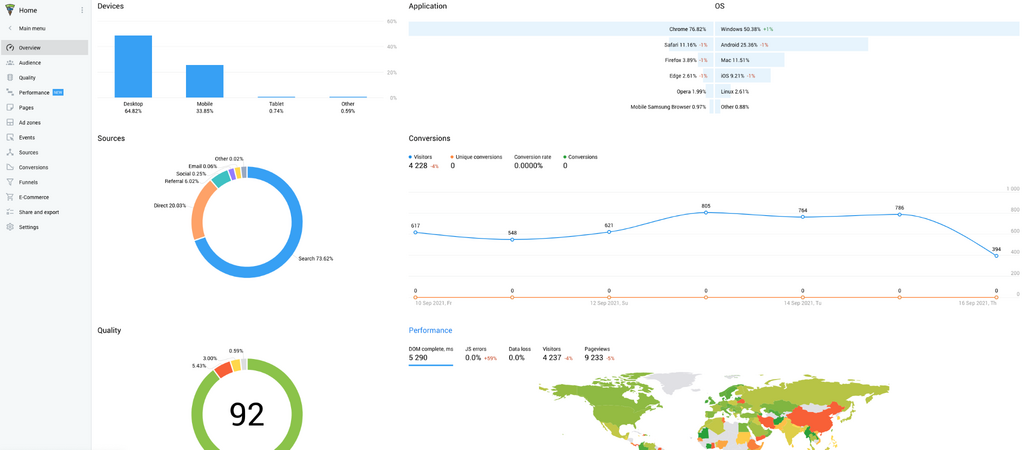Open Ad zones via its sidebar icon
This screenshot has width=1024, height=450.
(x=10, y=122)
